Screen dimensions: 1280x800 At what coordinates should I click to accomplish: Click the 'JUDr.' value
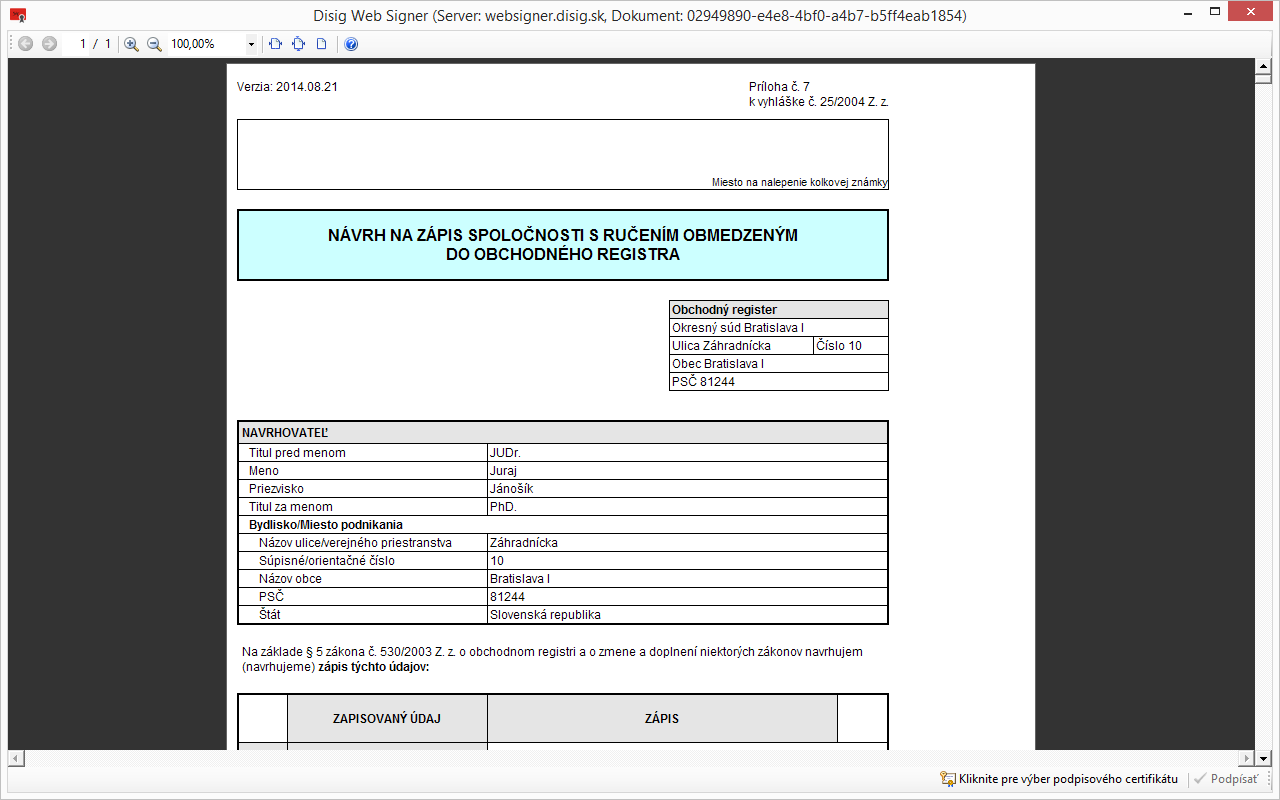coord(505,453)
